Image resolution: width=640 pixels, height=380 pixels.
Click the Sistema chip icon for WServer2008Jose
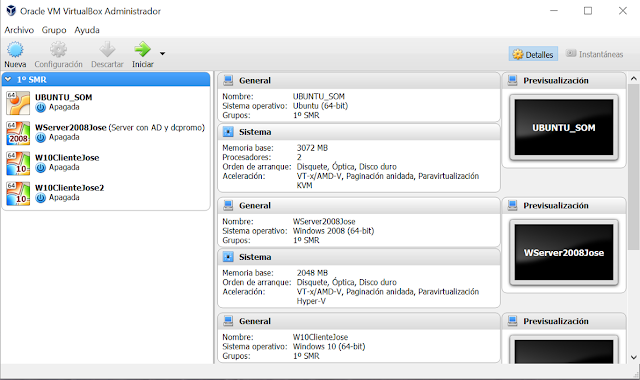tap(228, 257)
